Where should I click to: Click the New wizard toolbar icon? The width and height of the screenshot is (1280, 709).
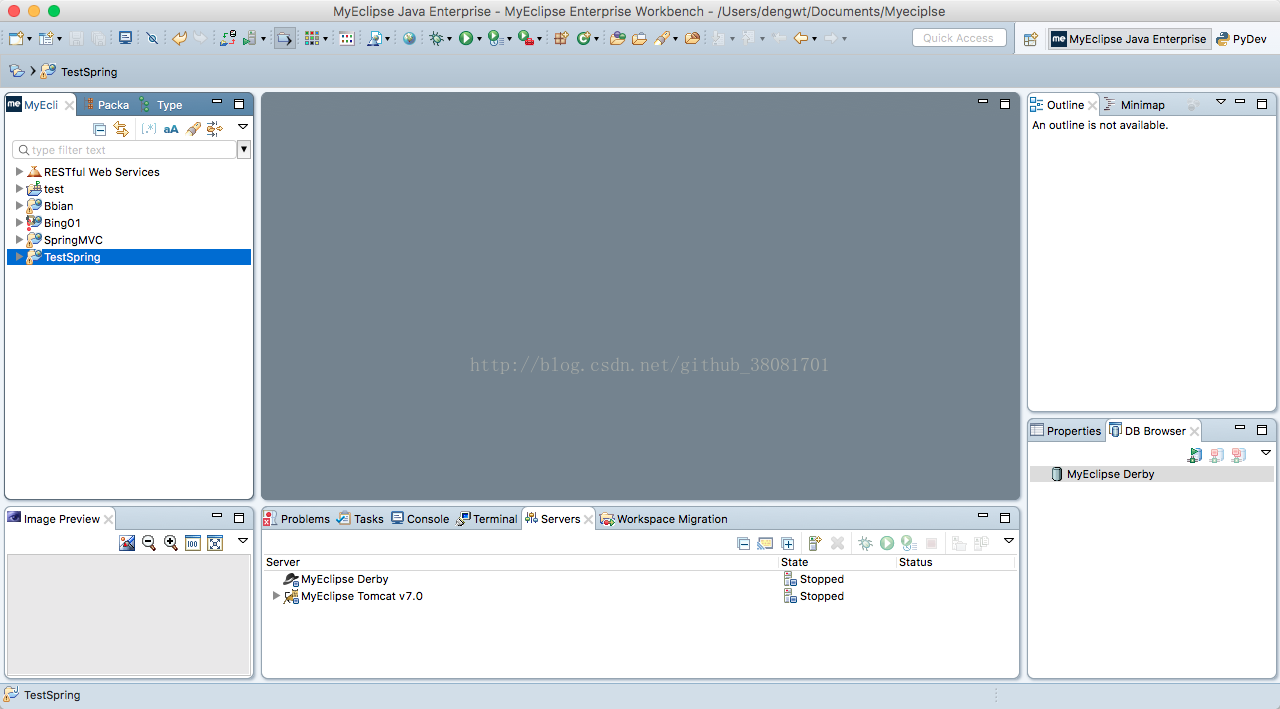tap(16, 38)
